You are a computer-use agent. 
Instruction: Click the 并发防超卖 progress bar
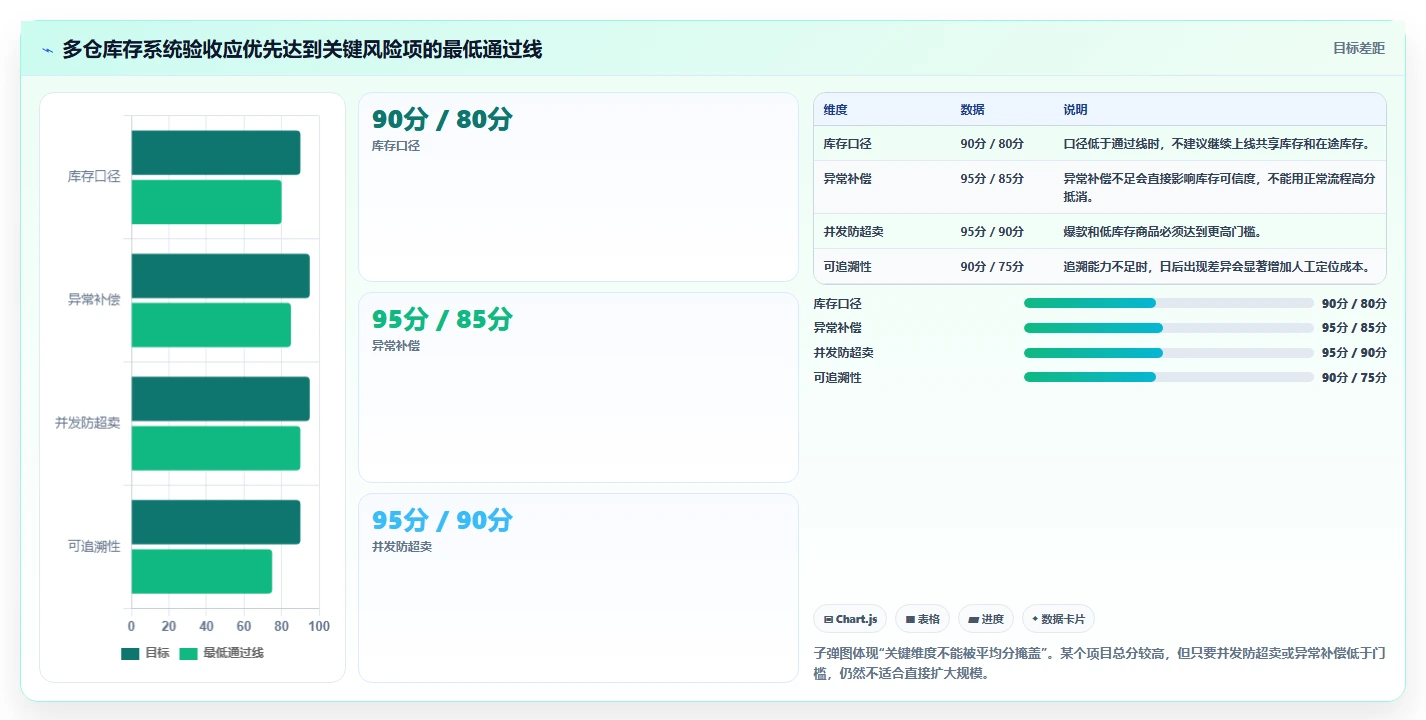coord(1168,353)
